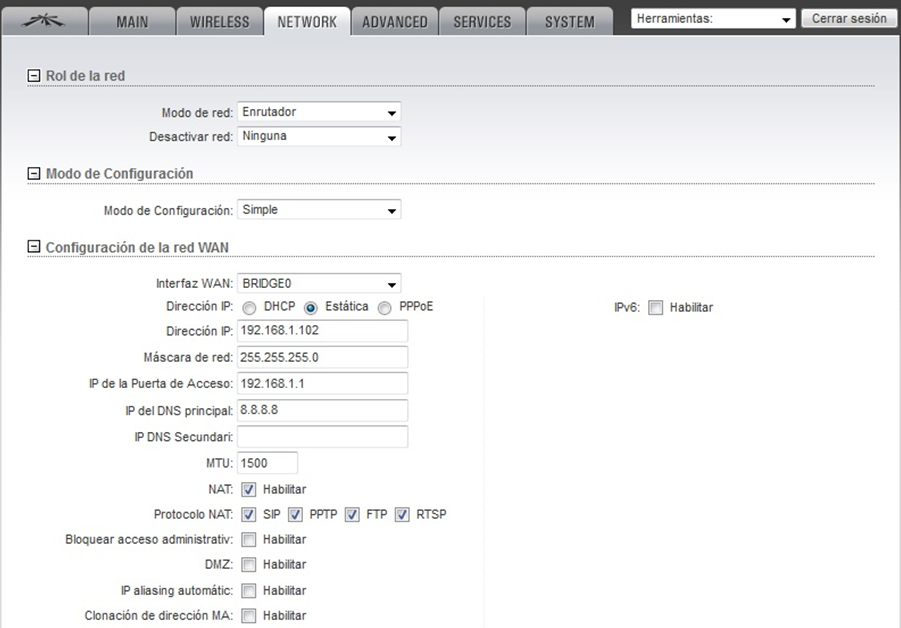Open the Interfaz WAN dropdown
Screen dimensions: 901x628
(319, 283)
